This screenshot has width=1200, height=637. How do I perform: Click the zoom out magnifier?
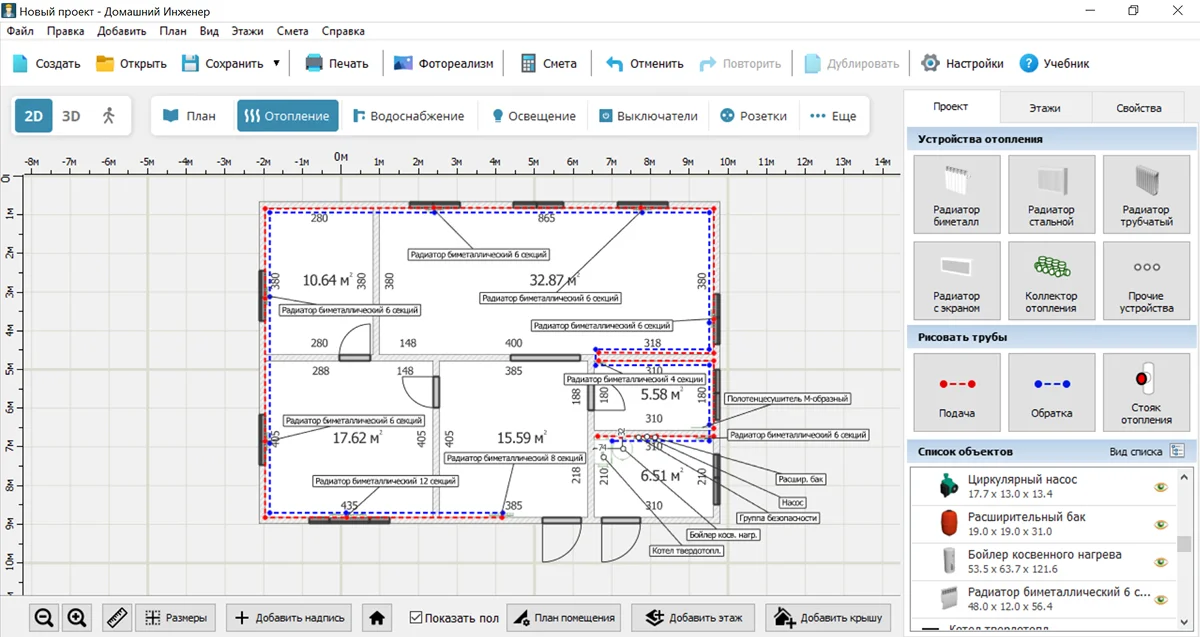[44, 618]
